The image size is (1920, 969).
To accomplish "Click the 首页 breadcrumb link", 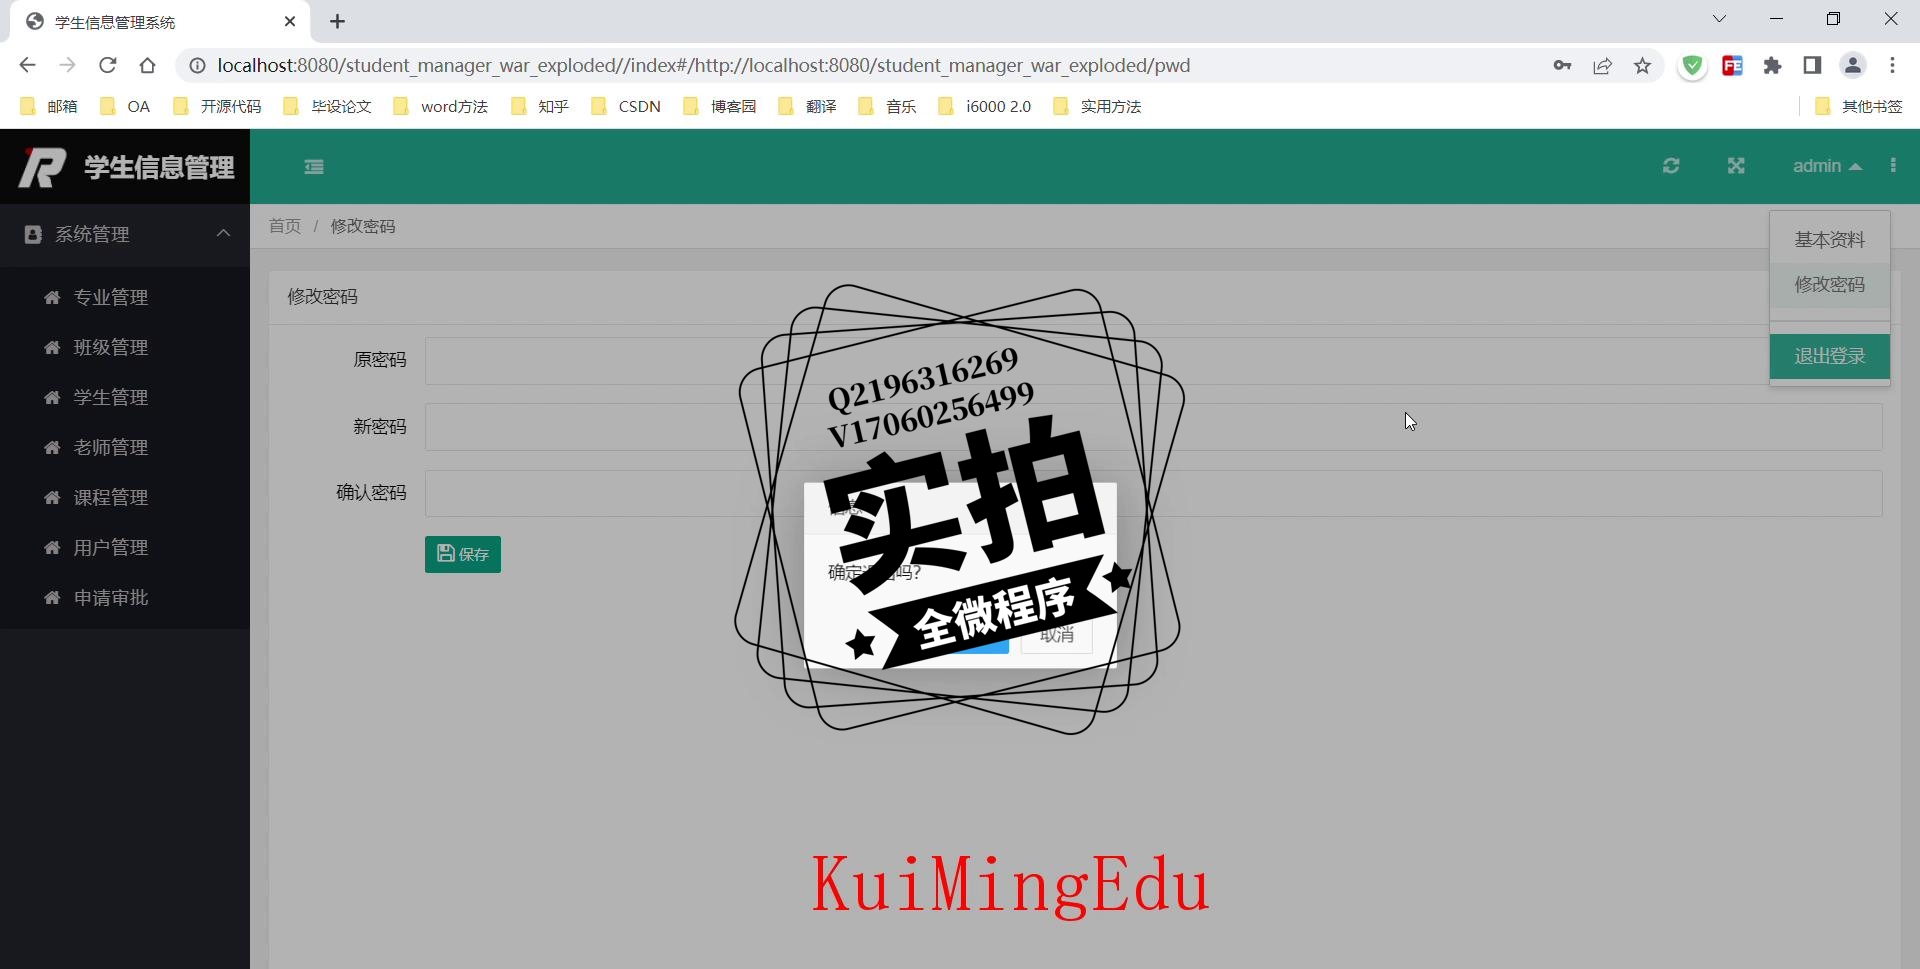I will (284, 226).
